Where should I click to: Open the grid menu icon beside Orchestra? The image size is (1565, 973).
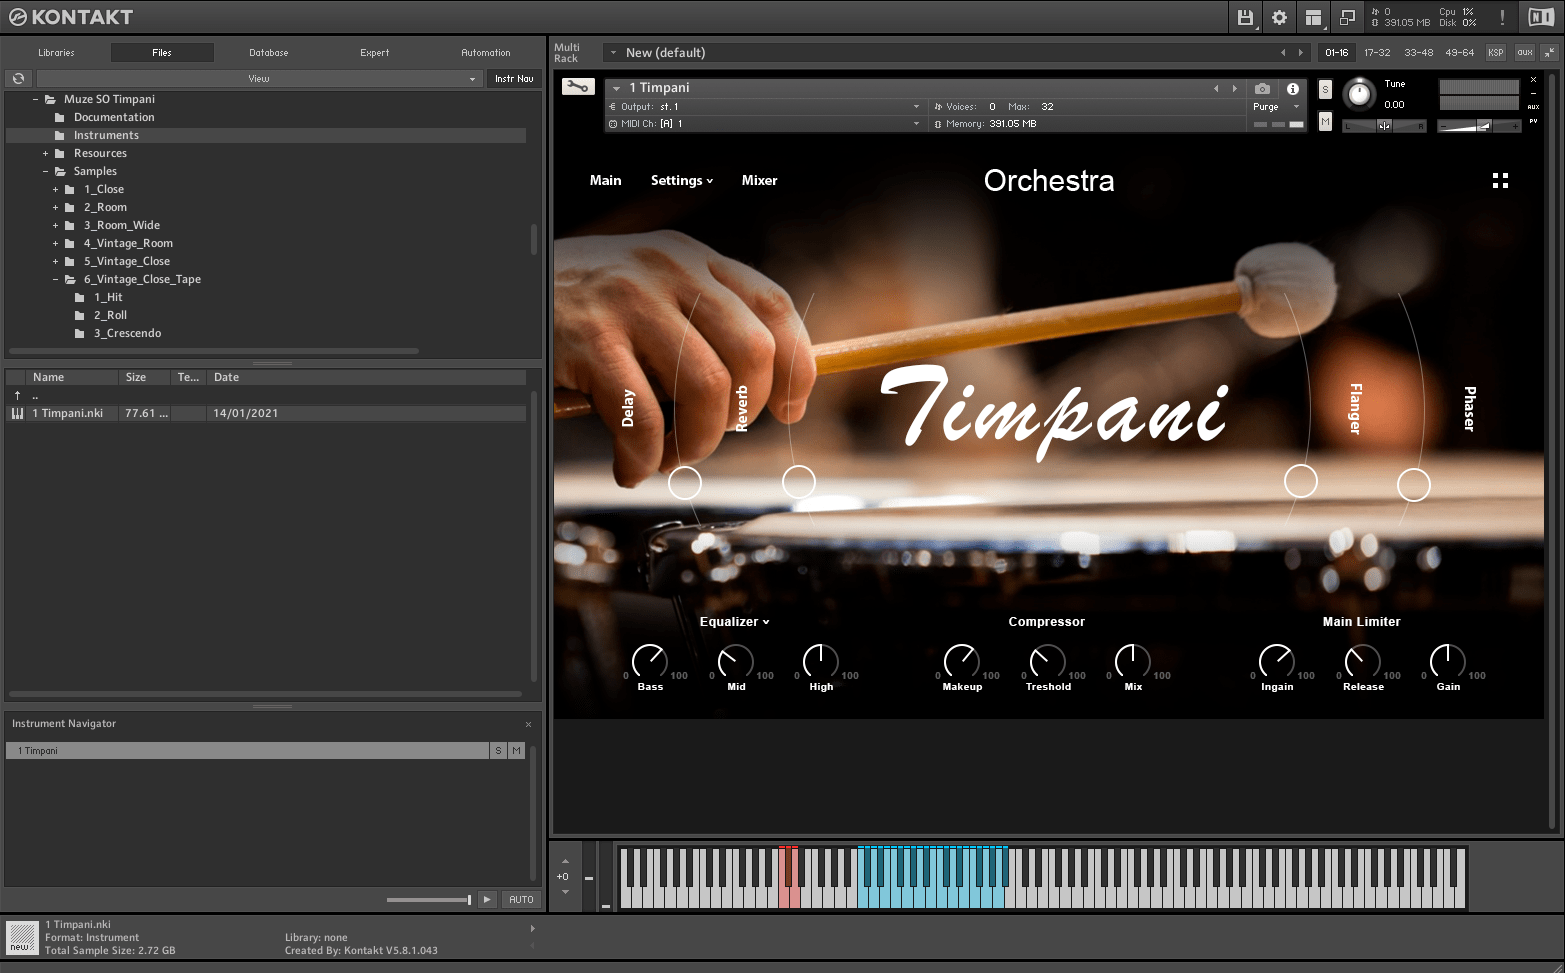(1500, 180)
